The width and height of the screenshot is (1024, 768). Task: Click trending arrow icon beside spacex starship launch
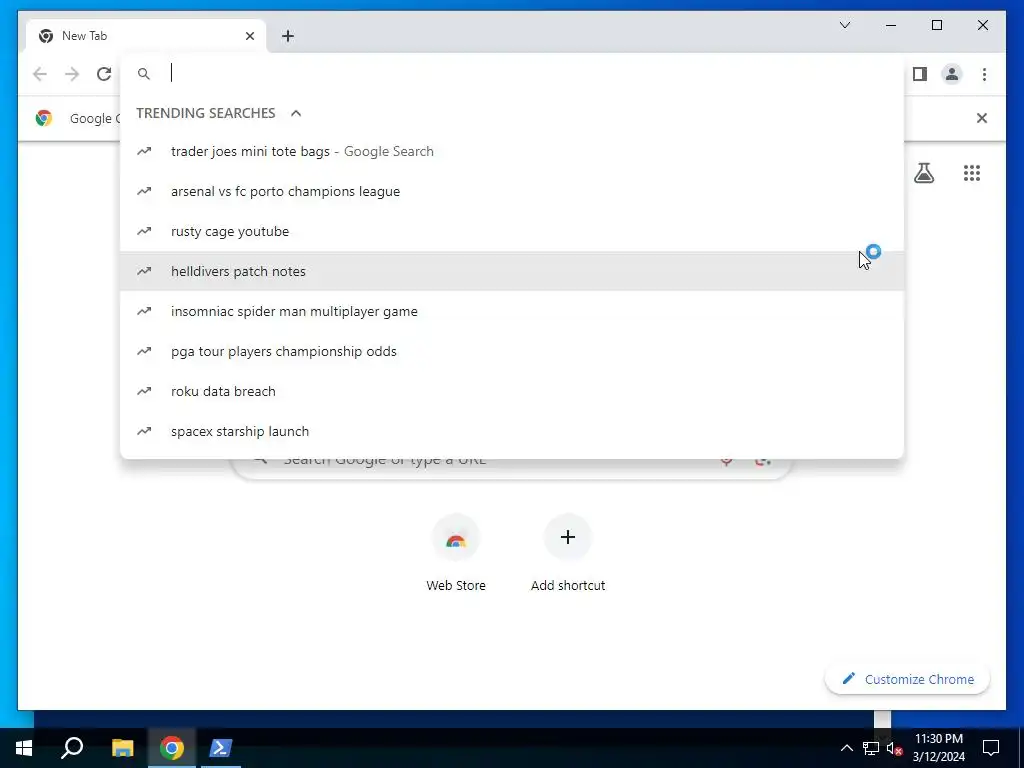(144, 431)
